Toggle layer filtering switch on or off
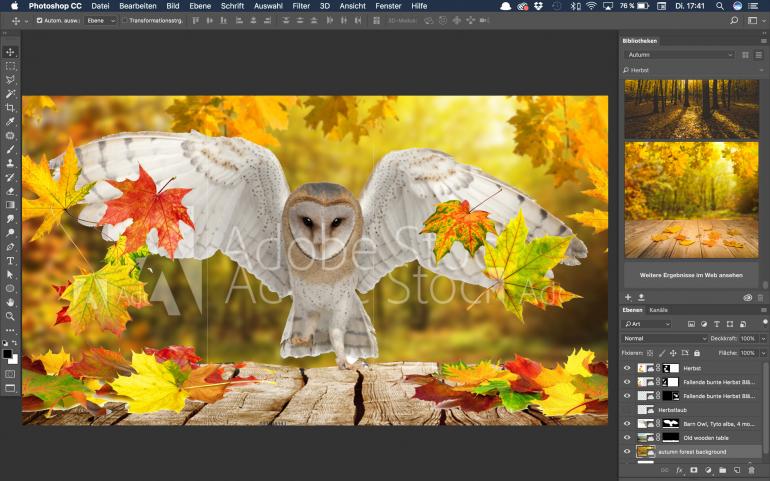This screenshot has width=770, height=481. pyautogui.click(x=765, y=322)
